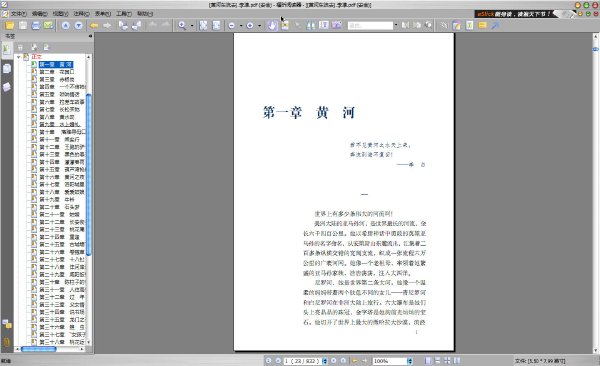600x366 pixels.
Task: Open the zoom-out dropdown arrow
Action: pyautogui.click(x=241, y=26)
